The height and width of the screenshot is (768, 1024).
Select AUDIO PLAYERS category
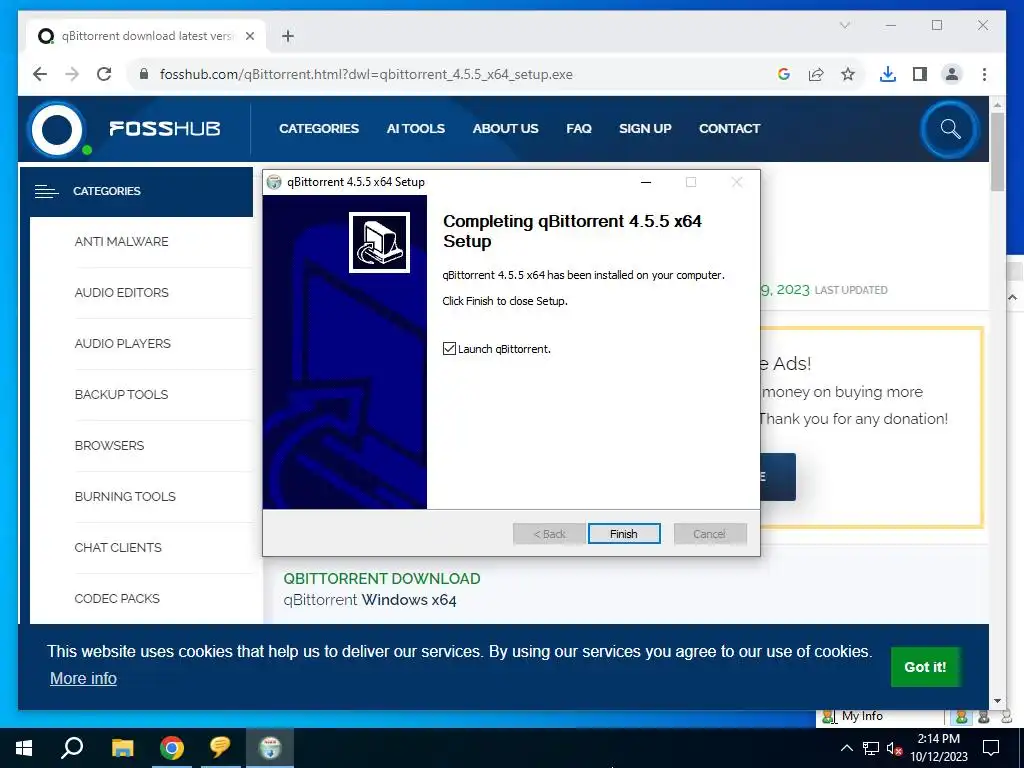(x=123, y=344)
